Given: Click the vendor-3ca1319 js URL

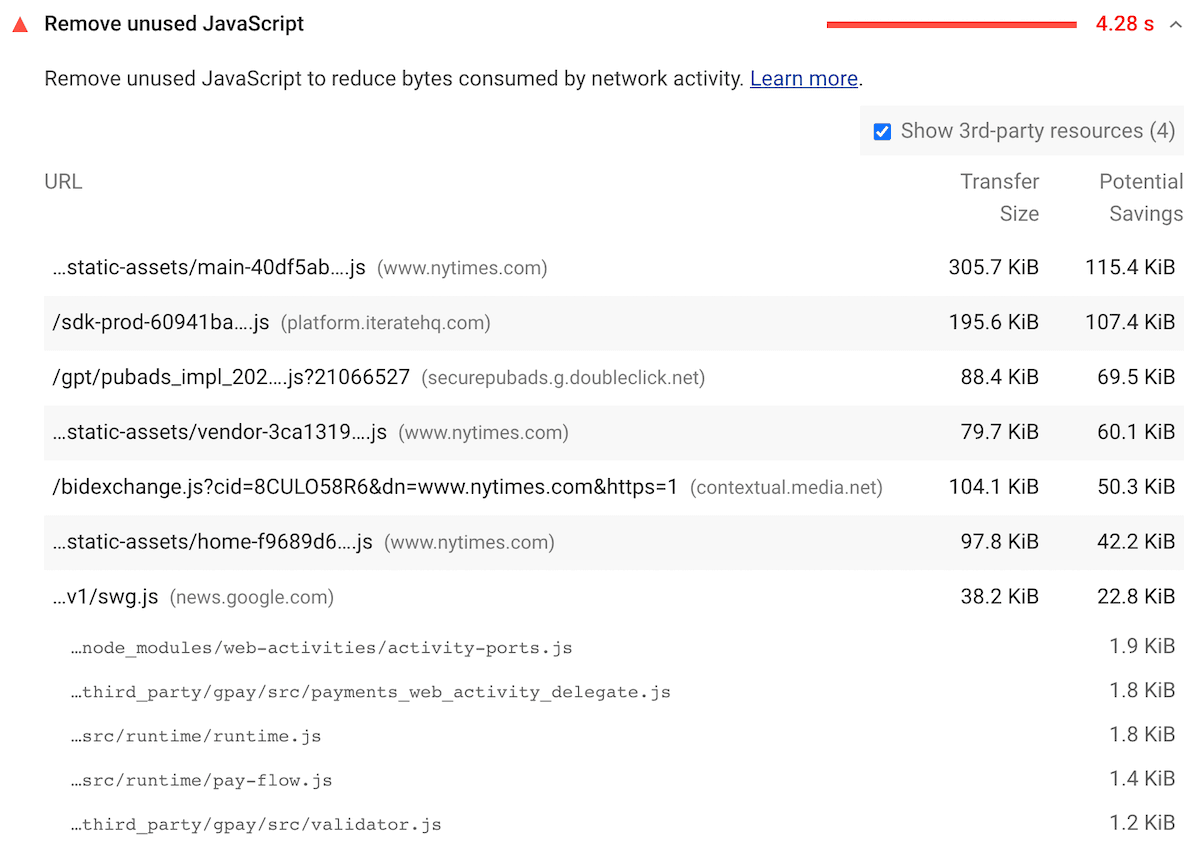Looking at the screenshot, I should coord(219,433).
